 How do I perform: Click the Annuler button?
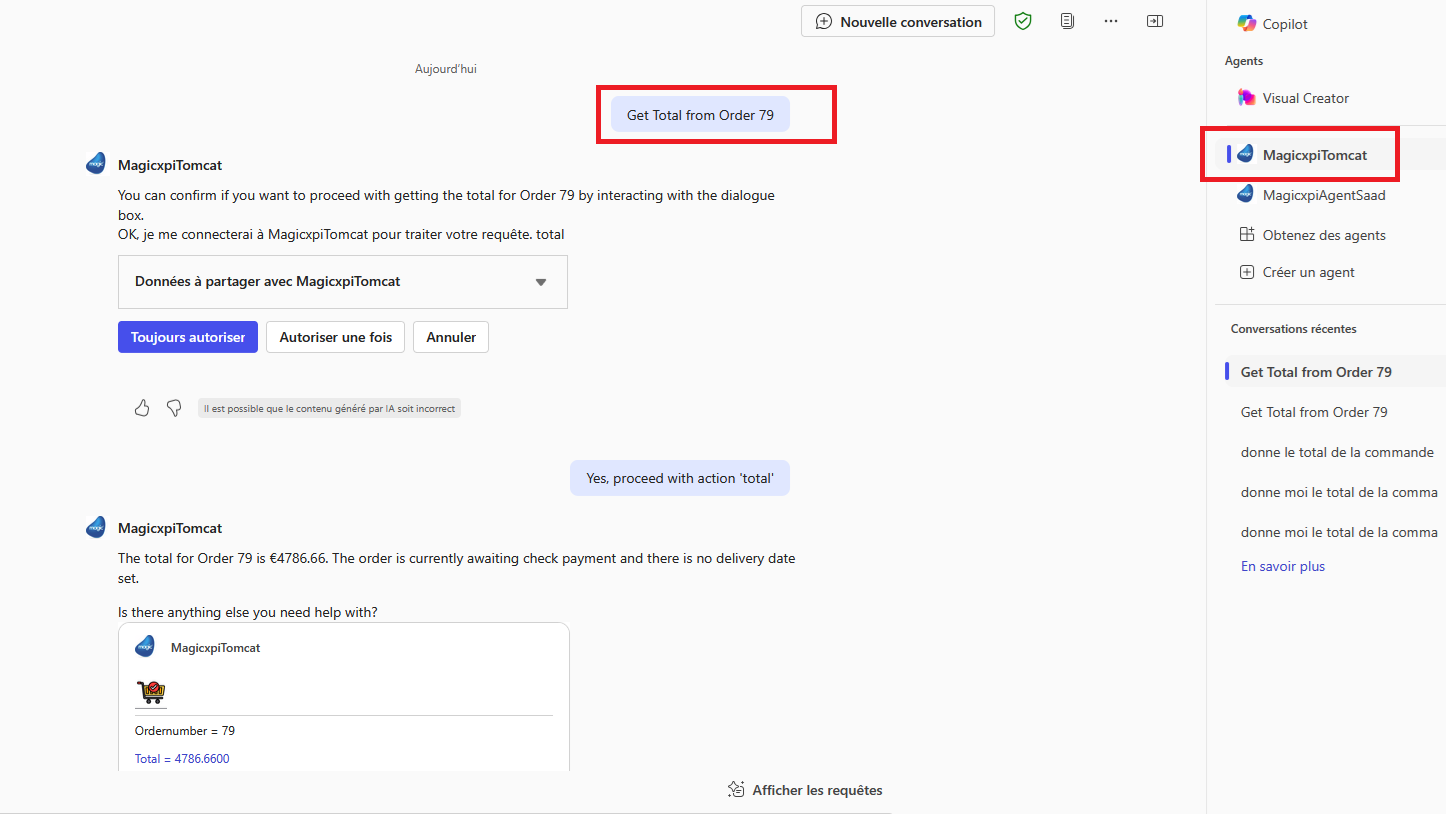pos(451,337)
